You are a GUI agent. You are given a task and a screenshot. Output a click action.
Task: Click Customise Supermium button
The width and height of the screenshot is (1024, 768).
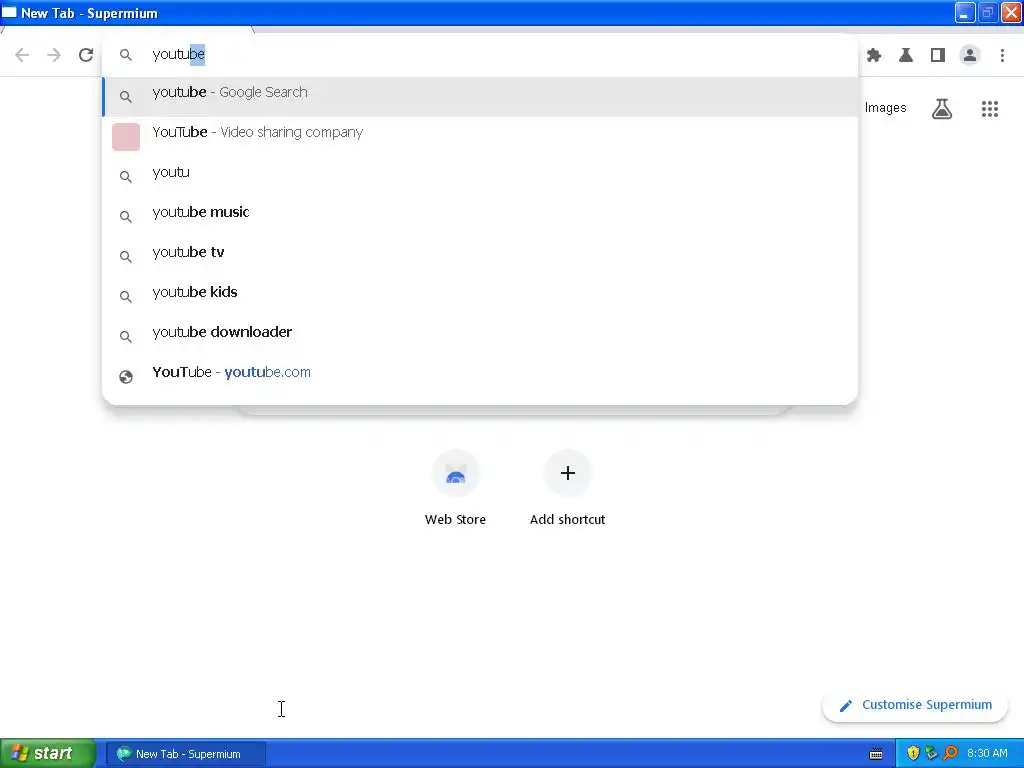click(x=915, y=705)
